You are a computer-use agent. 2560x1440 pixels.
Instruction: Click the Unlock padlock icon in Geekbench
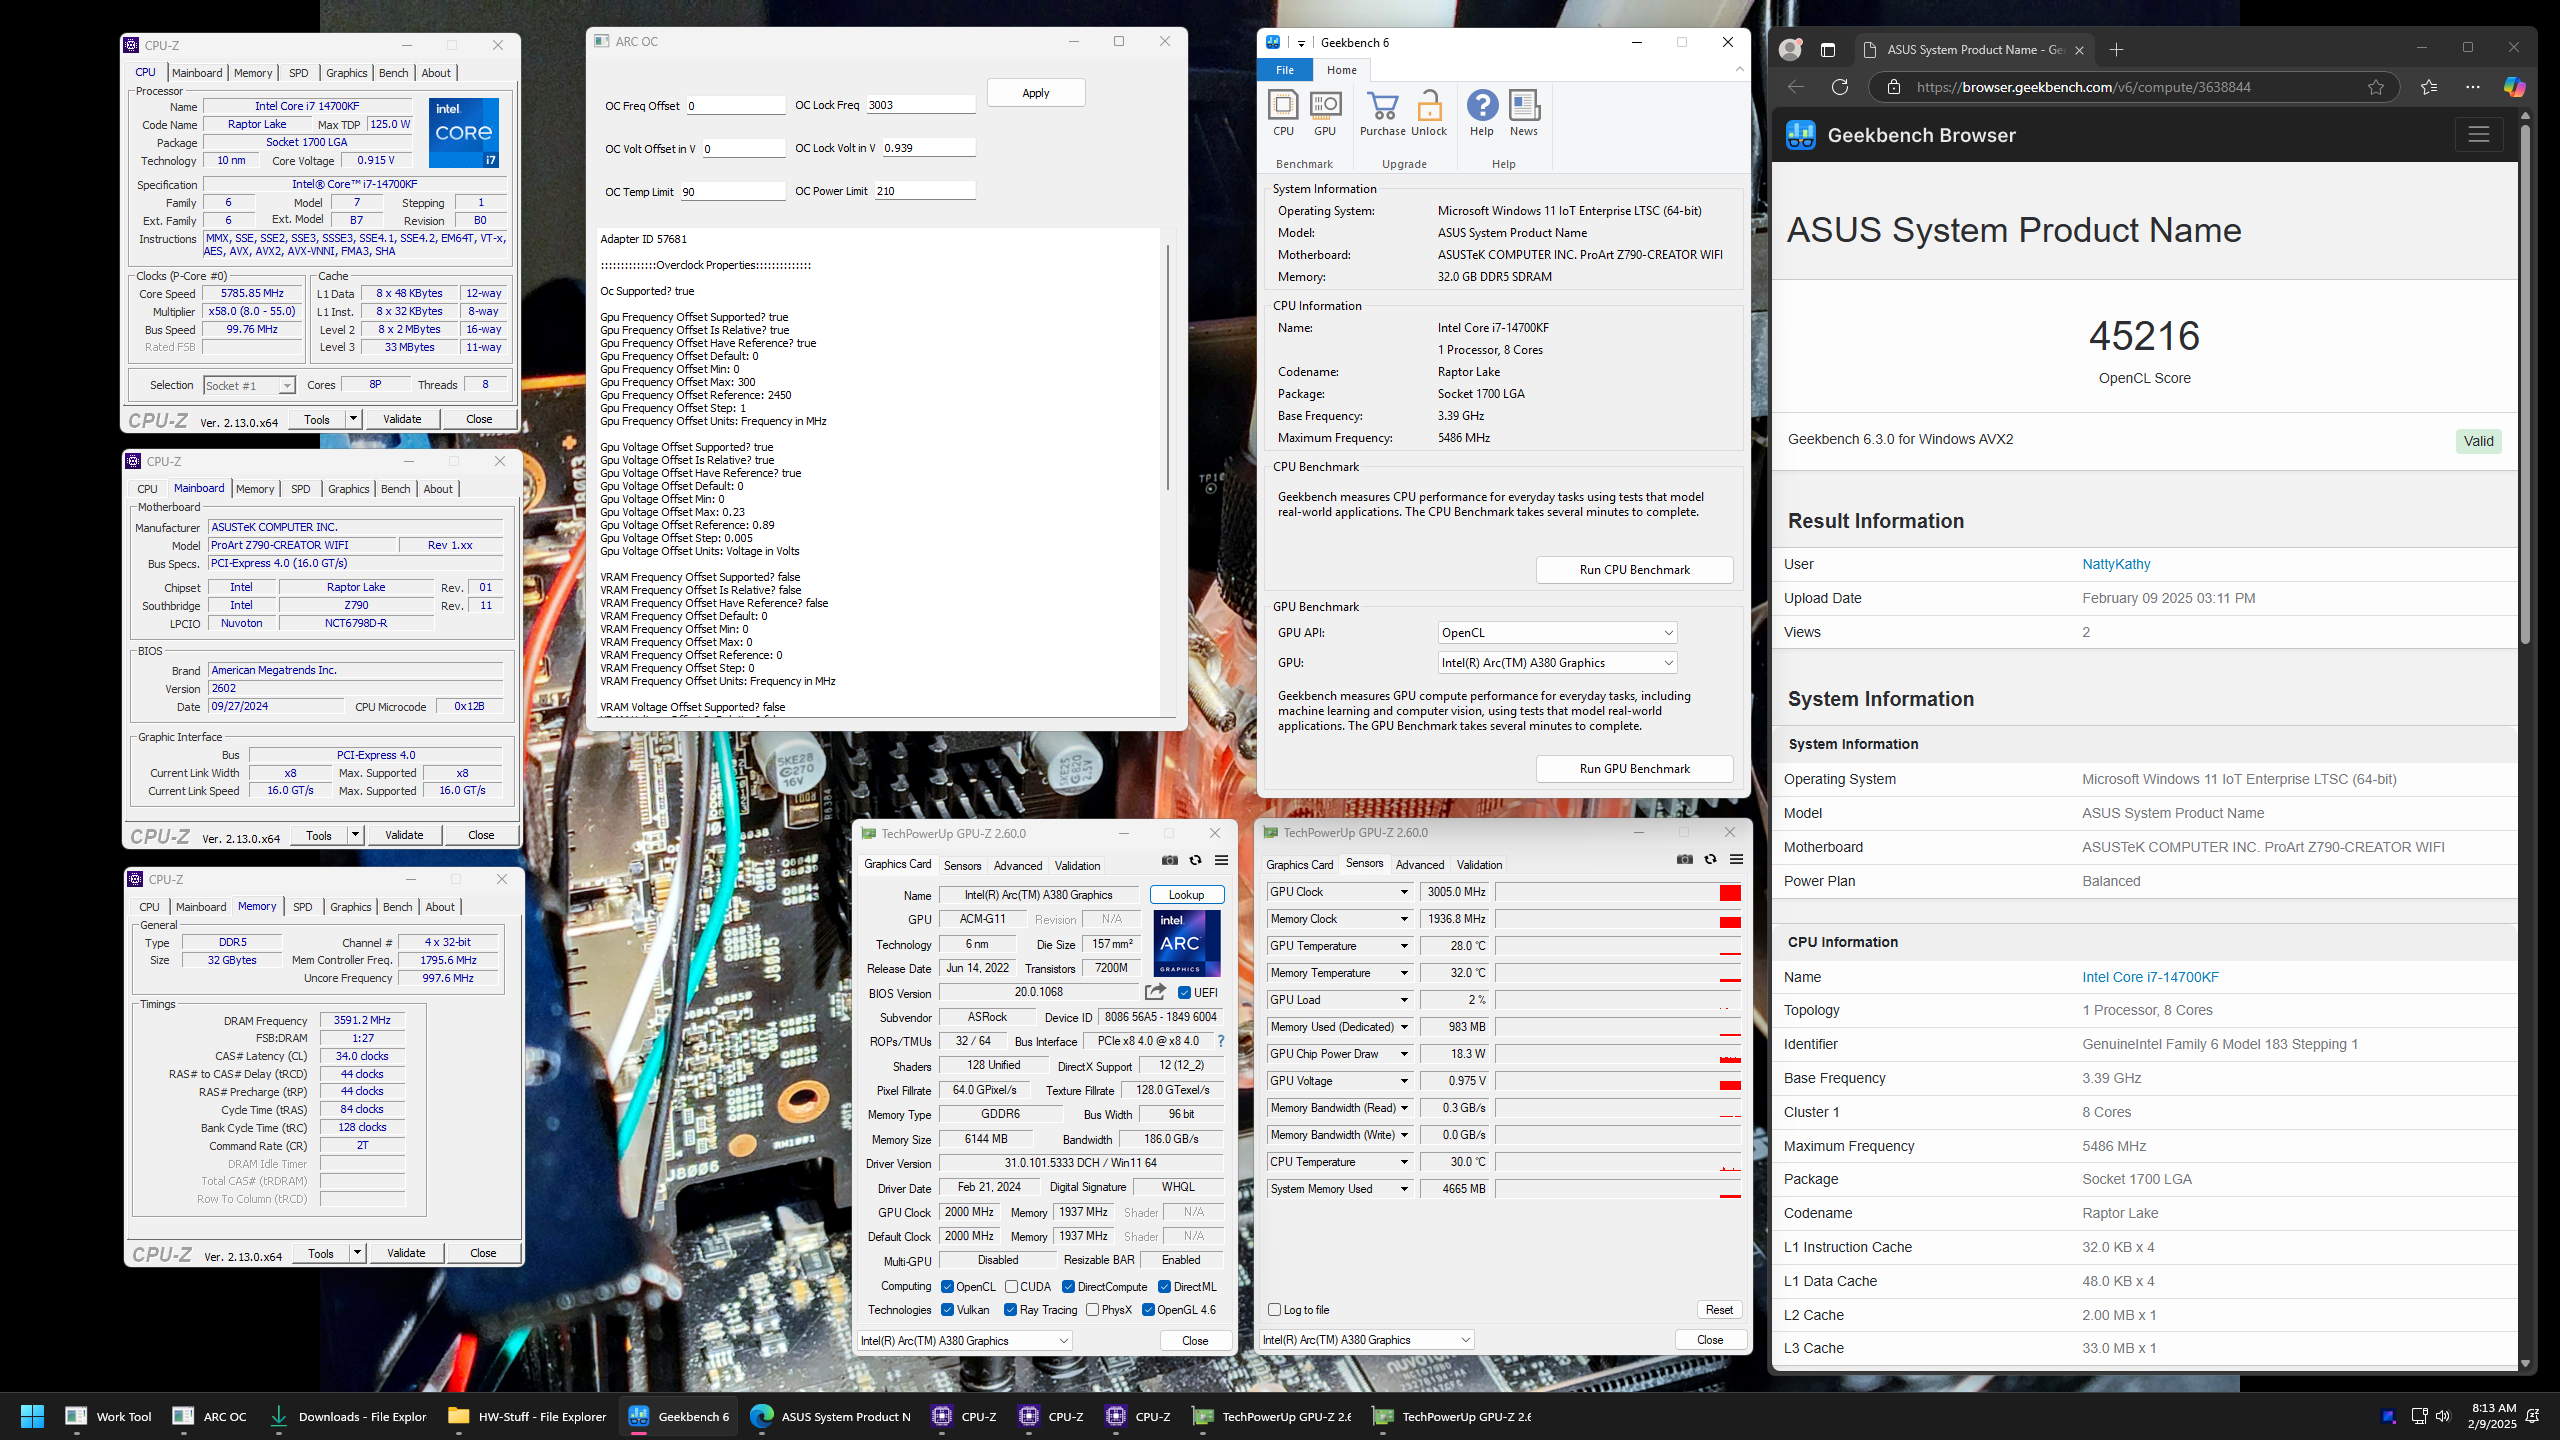[x=1429, y=112]
